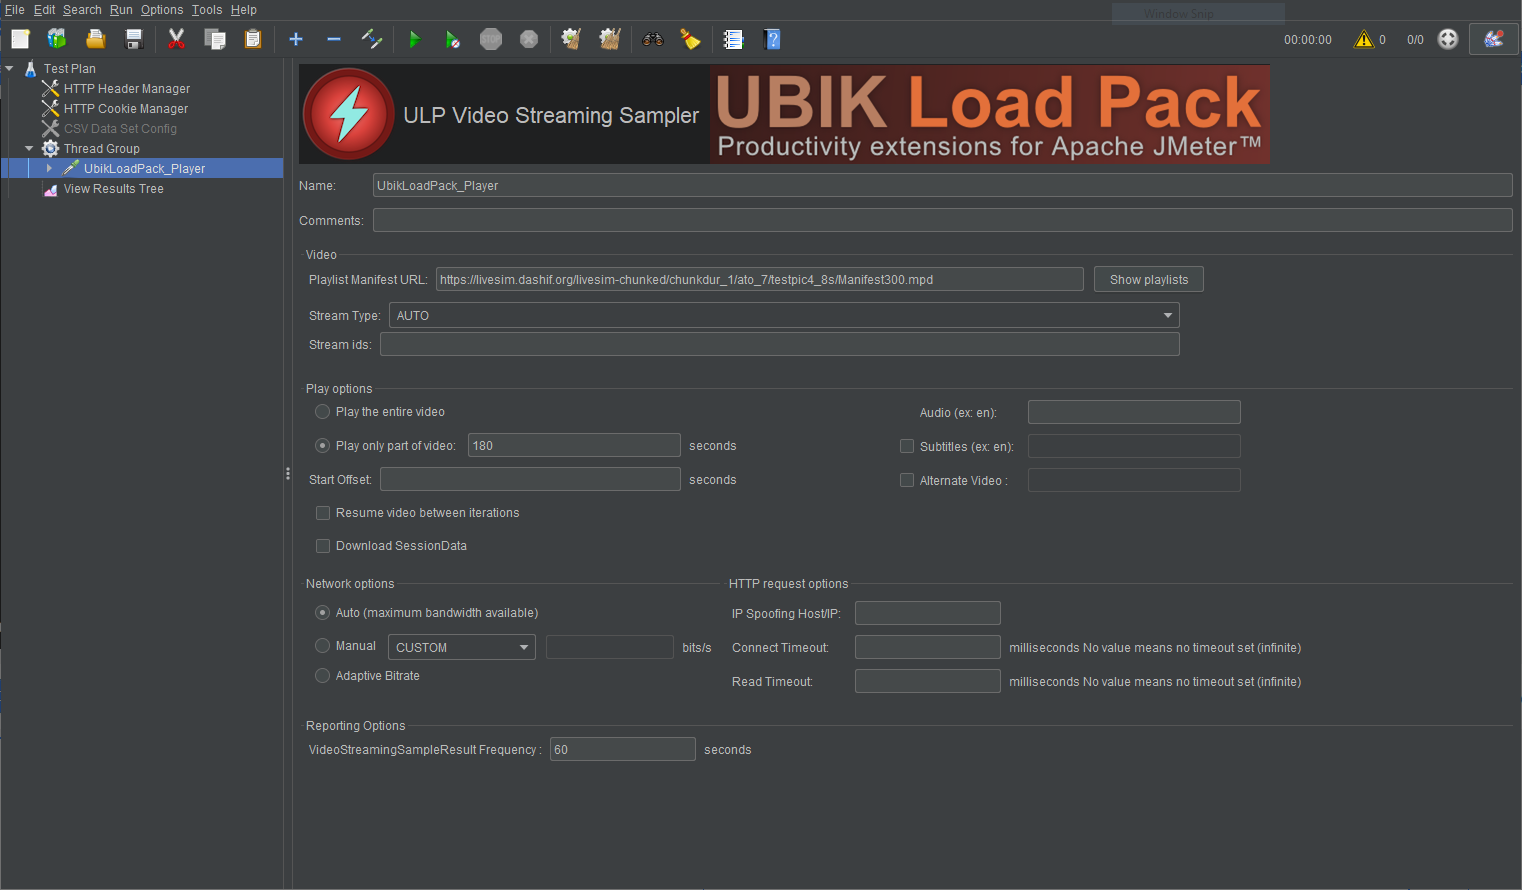Open the Run menu

point(121,10)
